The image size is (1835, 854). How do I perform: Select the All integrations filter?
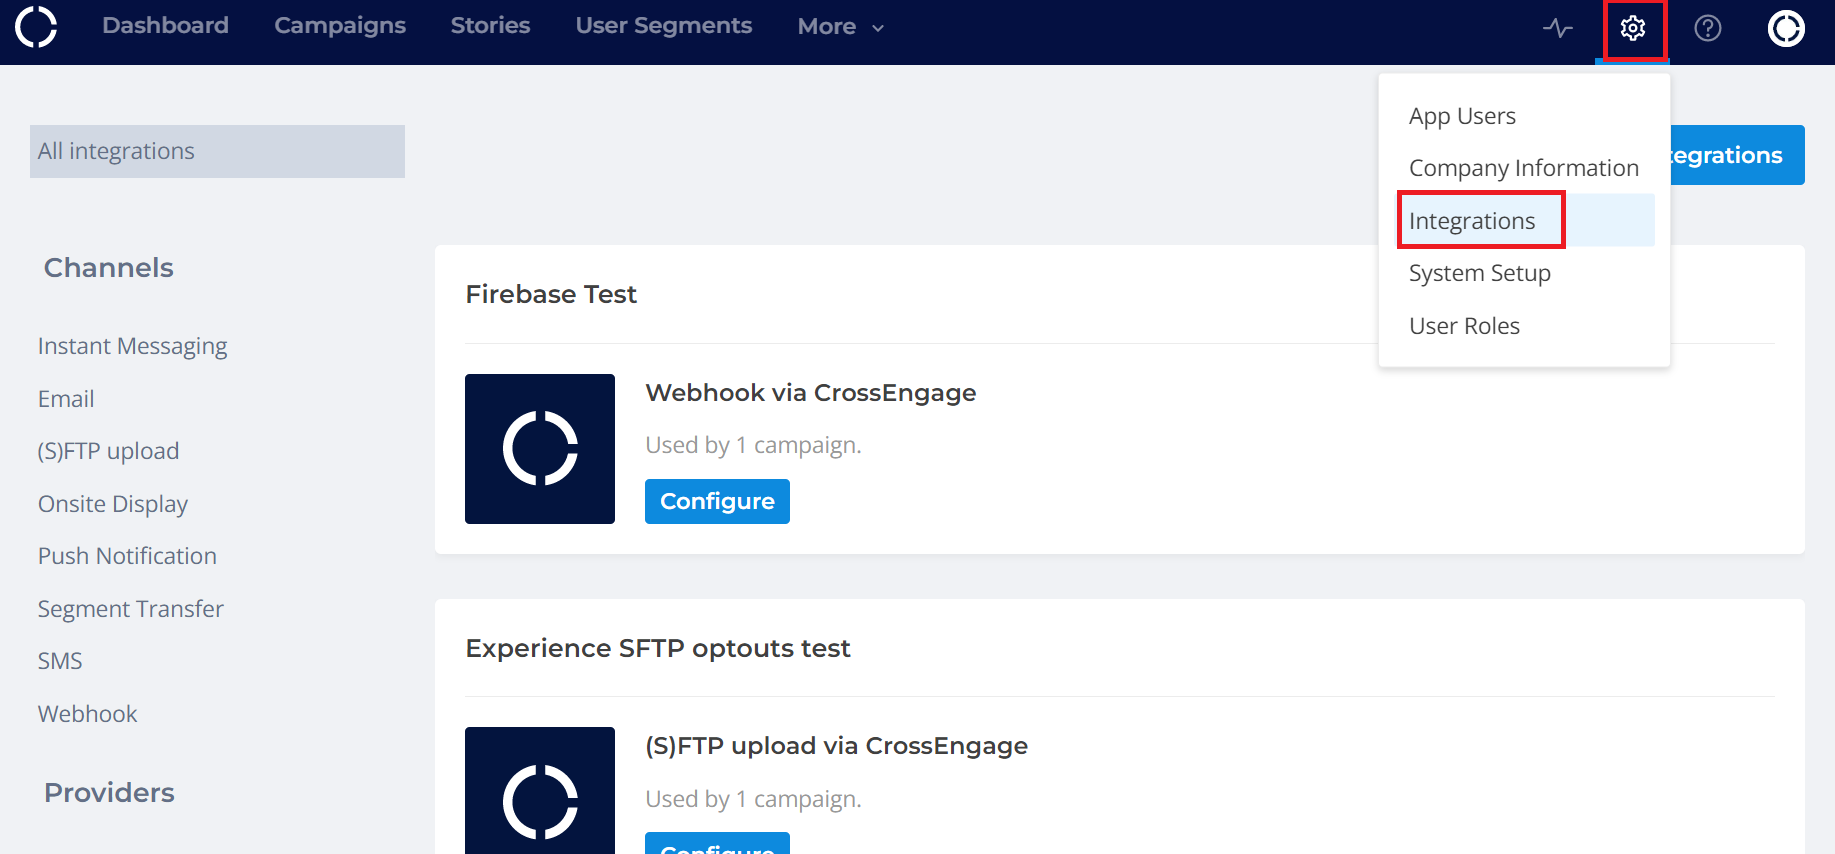217,151
